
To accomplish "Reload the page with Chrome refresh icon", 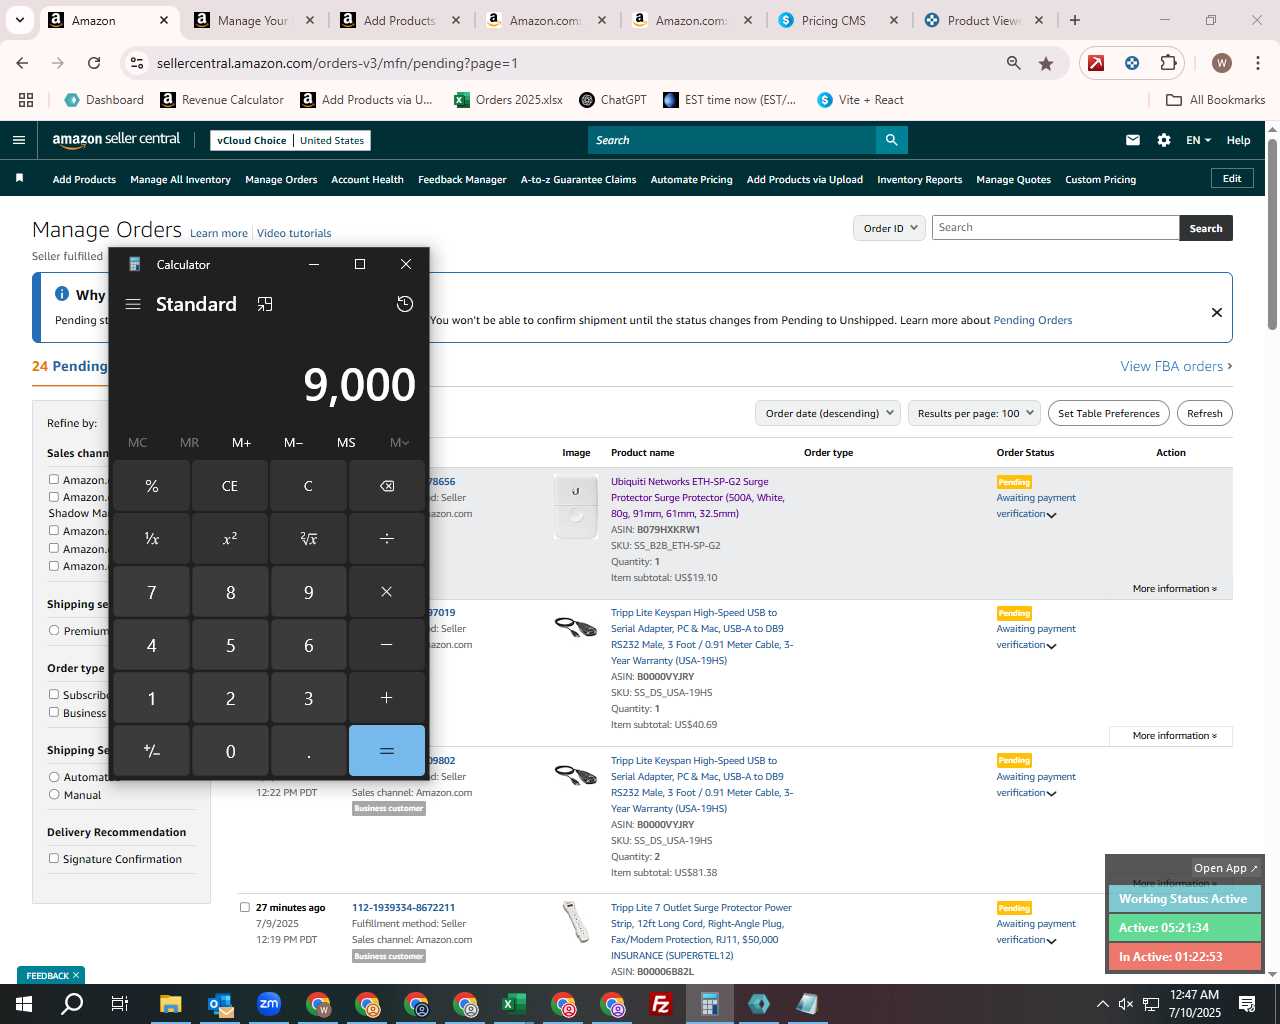I will pos(94,63).
